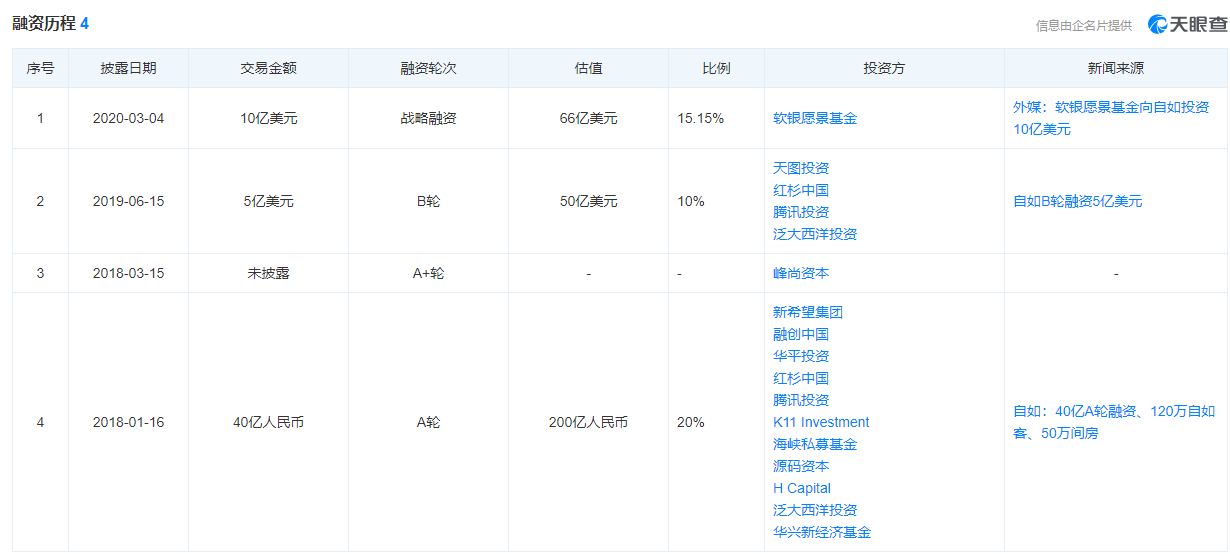1230x554 pixels.
Task: Click the 华兴新经济基金 investor link
Action: pos(822,532)
